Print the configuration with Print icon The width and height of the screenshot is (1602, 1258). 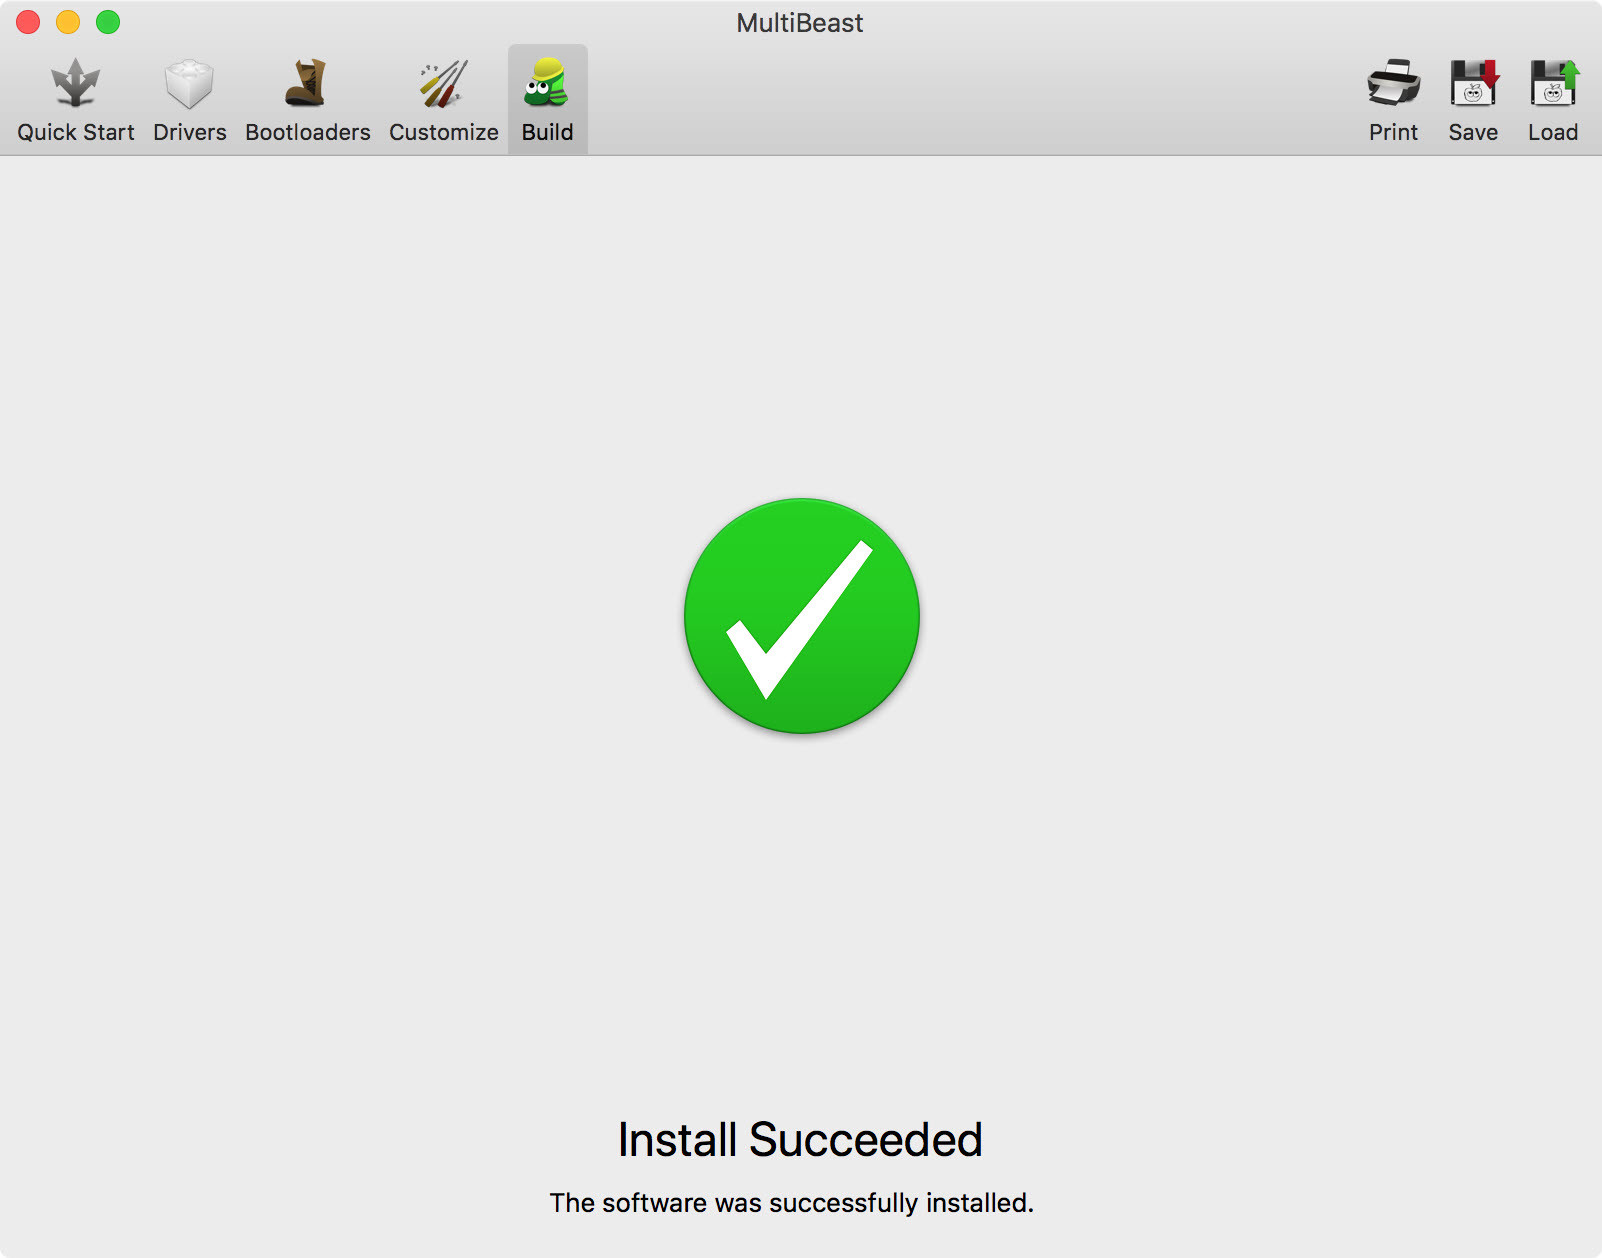(1393, 100)
